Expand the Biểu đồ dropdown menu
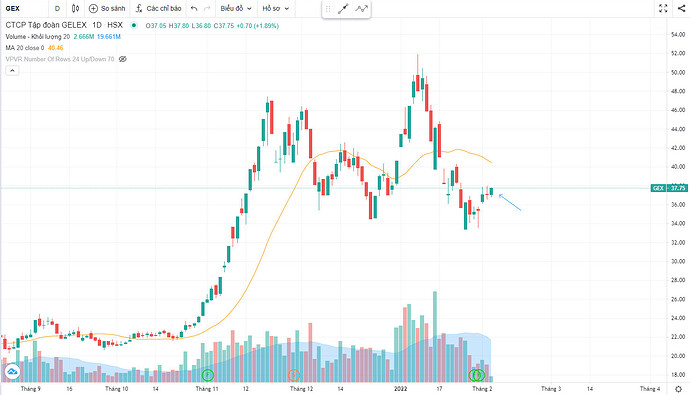The image size is (690, 395). 236,8
